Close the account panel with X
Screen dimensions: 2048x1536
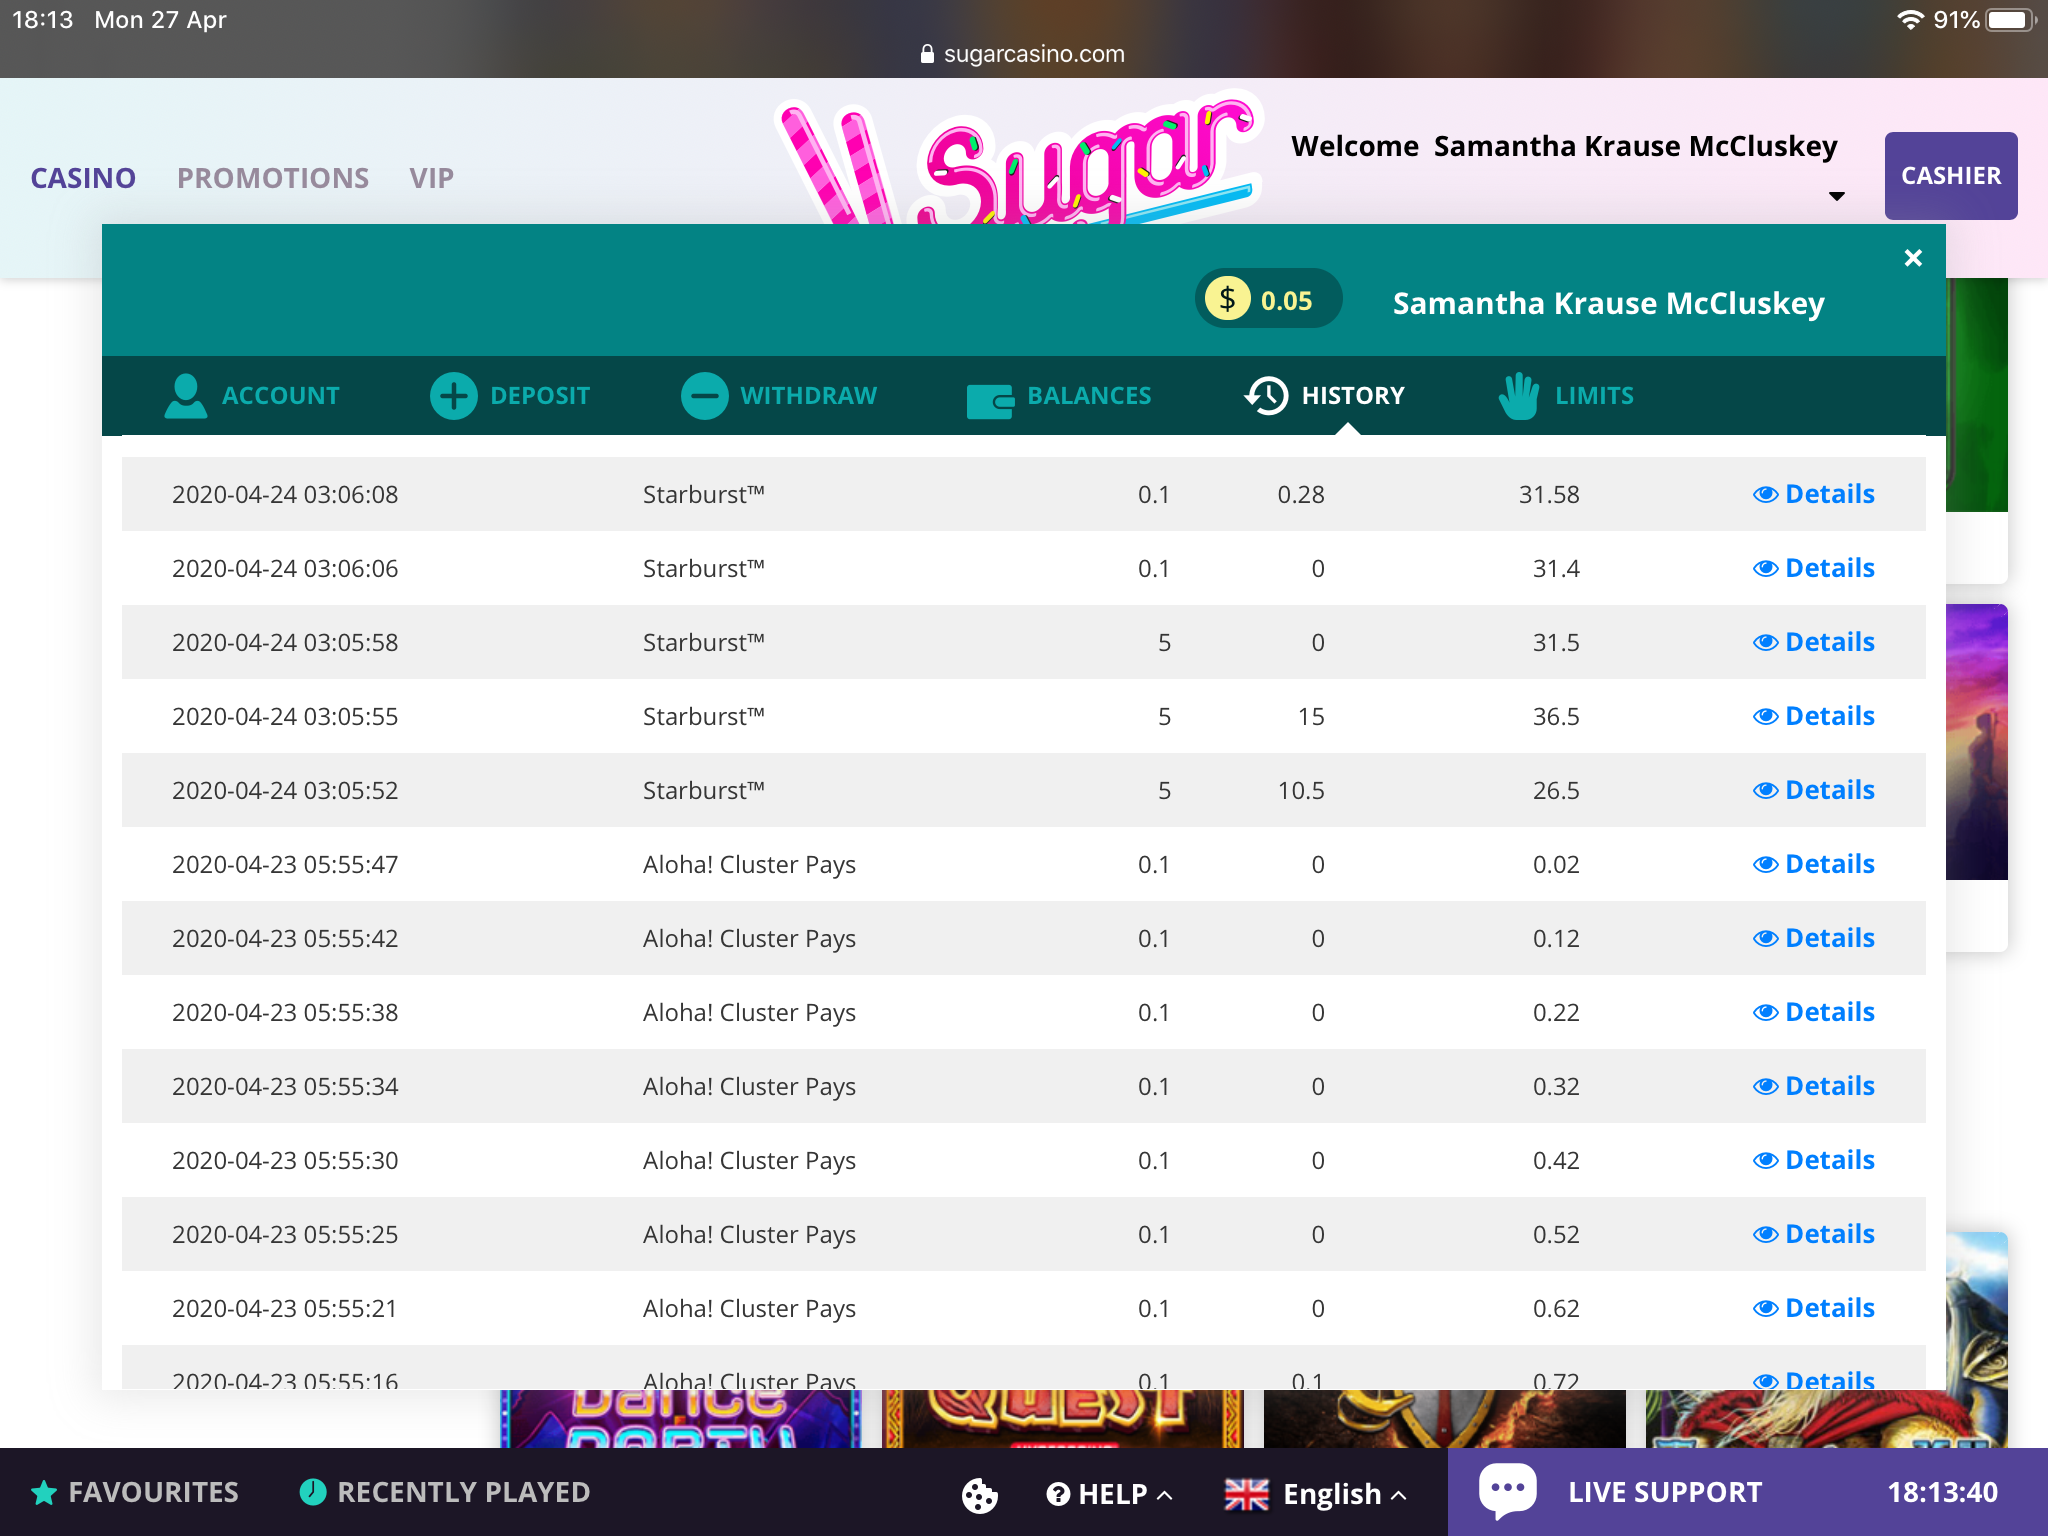pos(1913,258)
